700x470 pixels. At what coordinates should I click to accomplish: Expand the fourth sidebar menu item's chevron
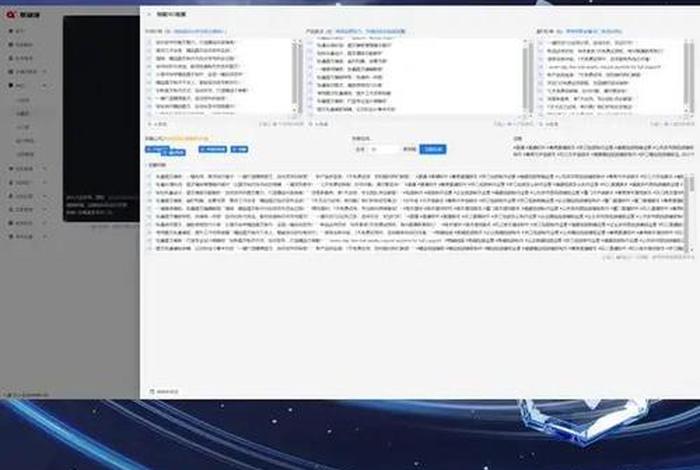point(45,71)
